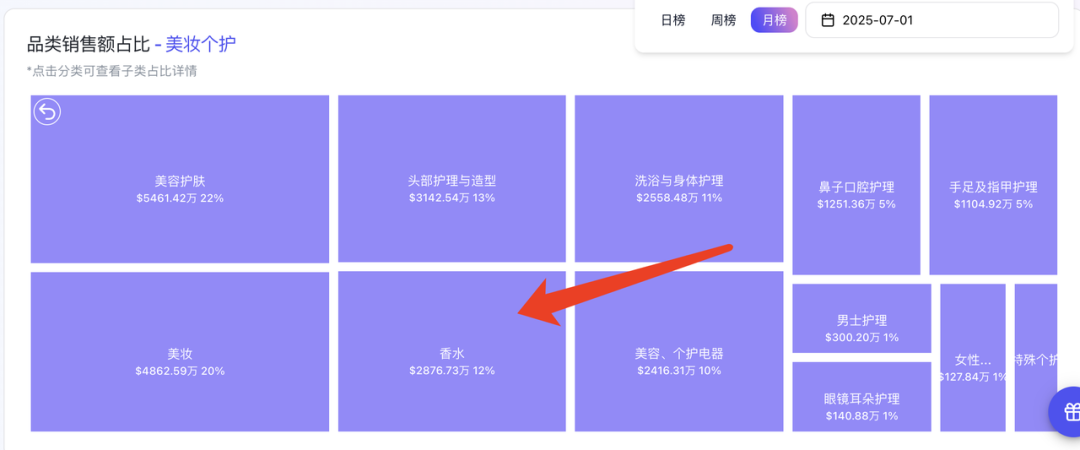Click the value $3142.54万 13%
Viewport: 1080px width, 450px height.
click(452, 198)
